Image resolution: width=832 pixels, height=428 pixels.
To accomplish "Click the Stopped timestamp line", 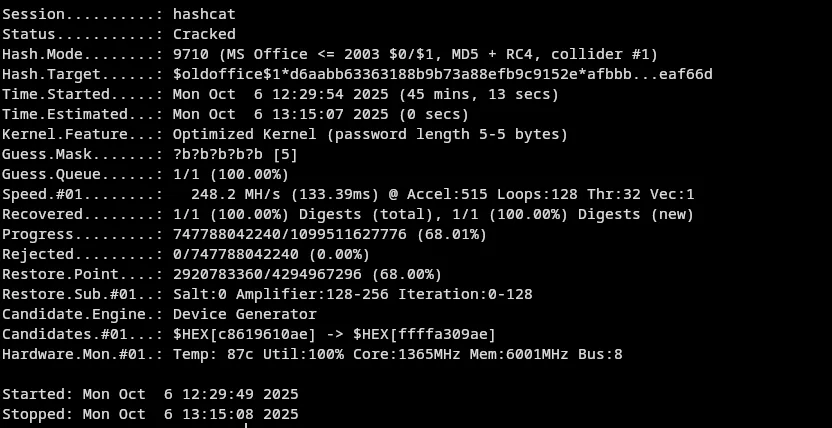I will click(150, 414).
